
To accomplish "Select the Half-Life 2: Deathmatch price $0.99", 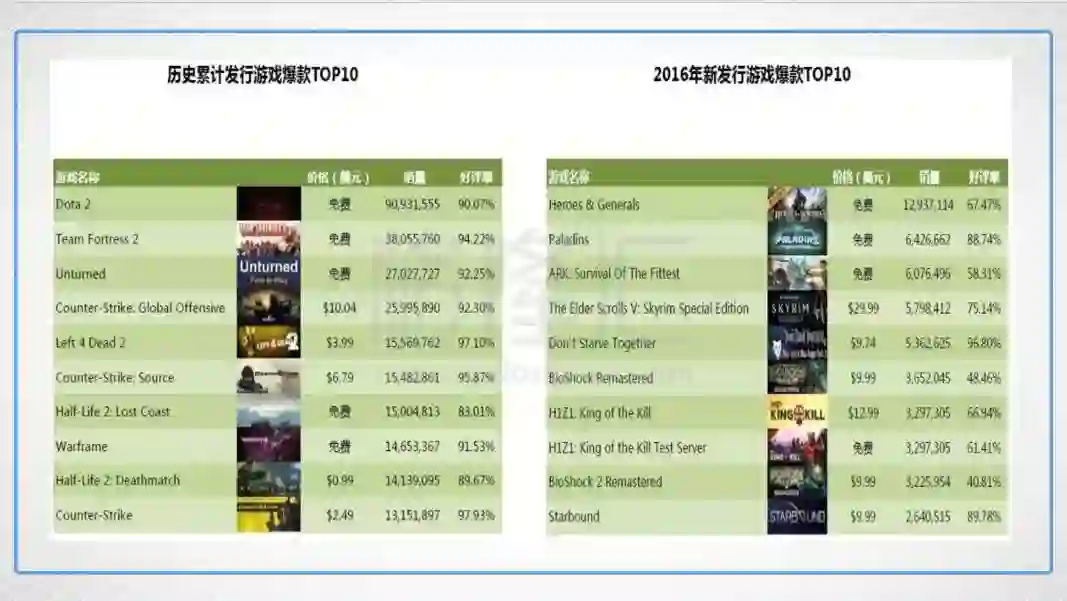I will tap(340, 481).
